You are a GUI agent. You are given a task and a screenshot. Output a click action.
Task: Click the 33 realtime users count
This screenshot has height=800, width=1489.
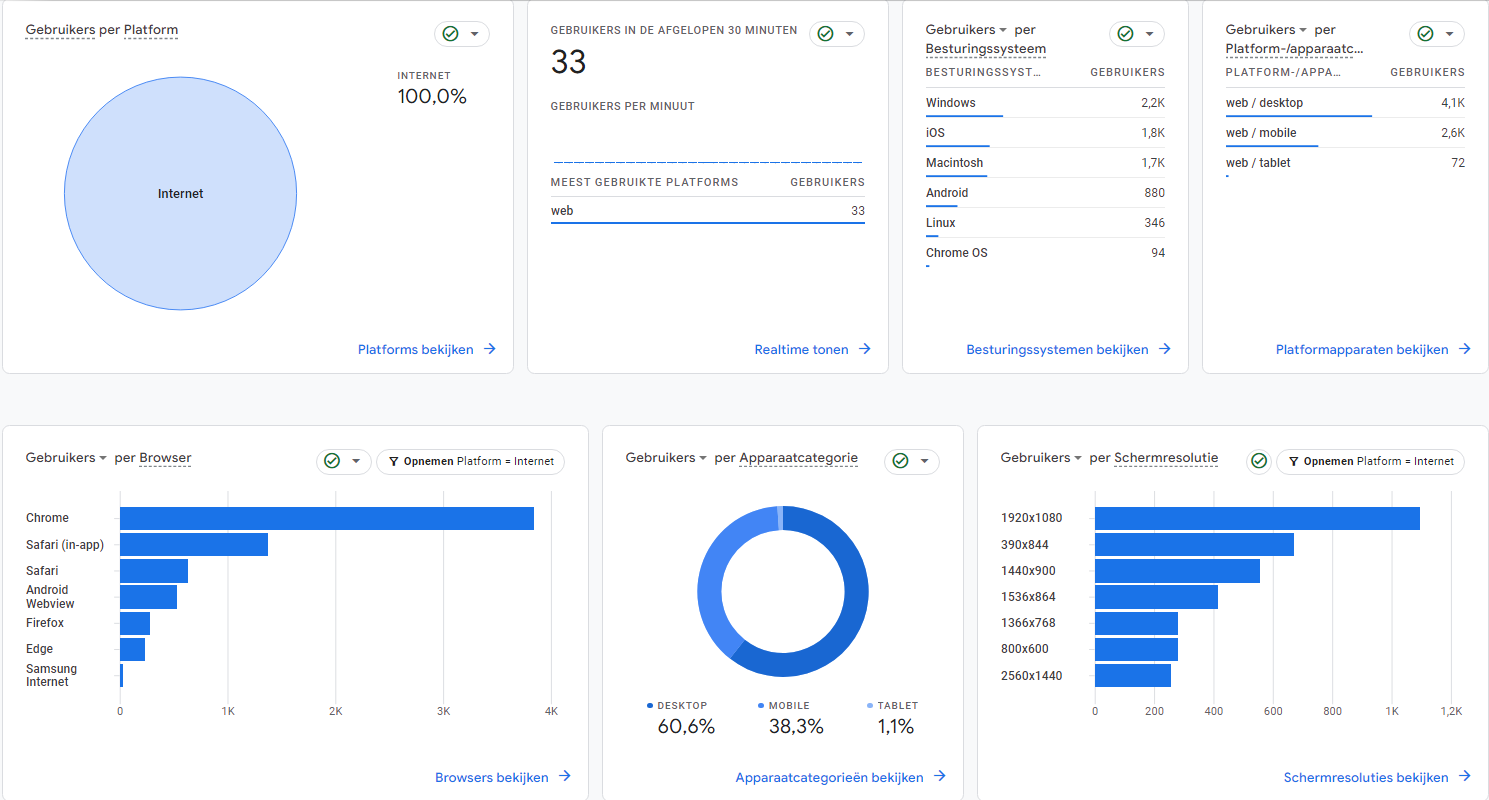(568, 62)
